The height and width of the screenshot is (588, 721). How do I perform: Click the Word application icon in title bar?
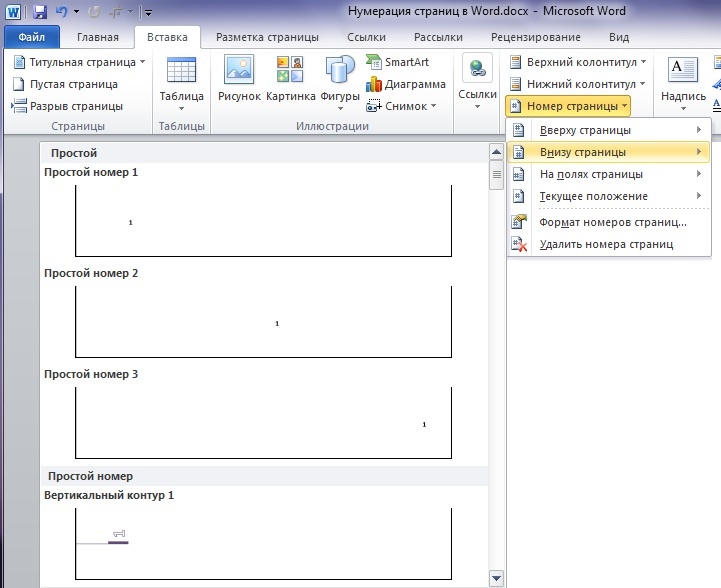[x=13, y=12]
